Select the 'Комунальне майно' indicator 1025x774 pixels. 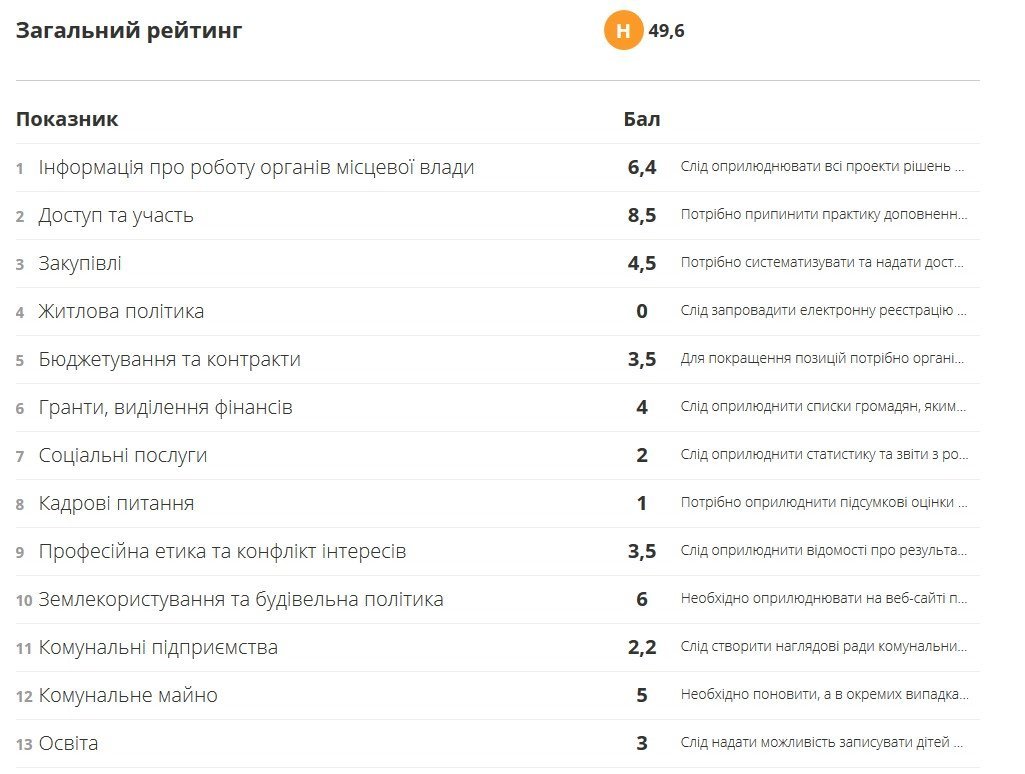pyautogui.click(x=128, y=696)
